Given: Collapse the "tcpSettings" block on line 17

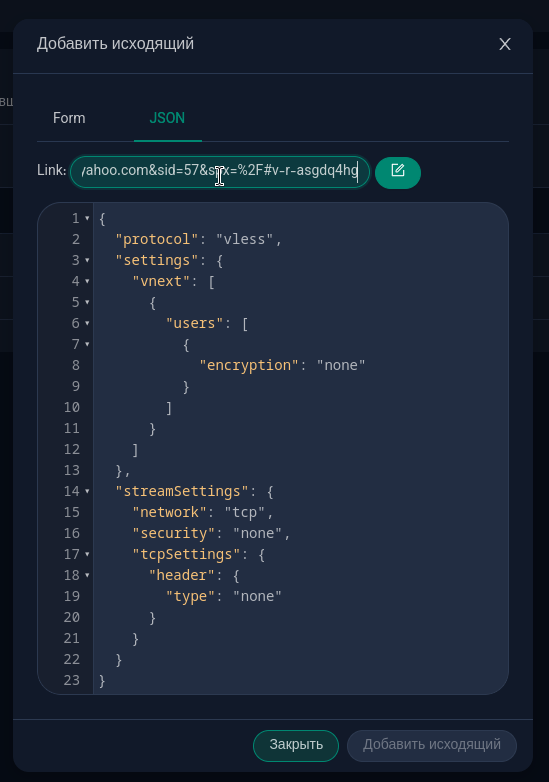Looking at the screenshot, I should tap(87, 554).
